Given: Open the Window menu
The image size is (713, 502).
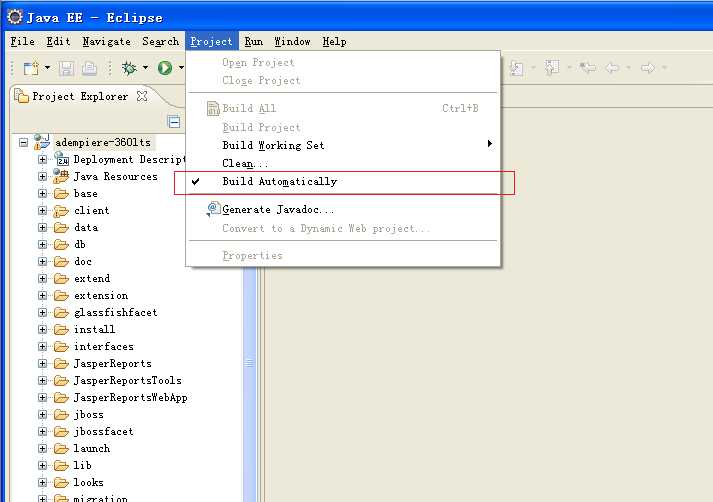Looking at the screenshot, I should [292, 41].
